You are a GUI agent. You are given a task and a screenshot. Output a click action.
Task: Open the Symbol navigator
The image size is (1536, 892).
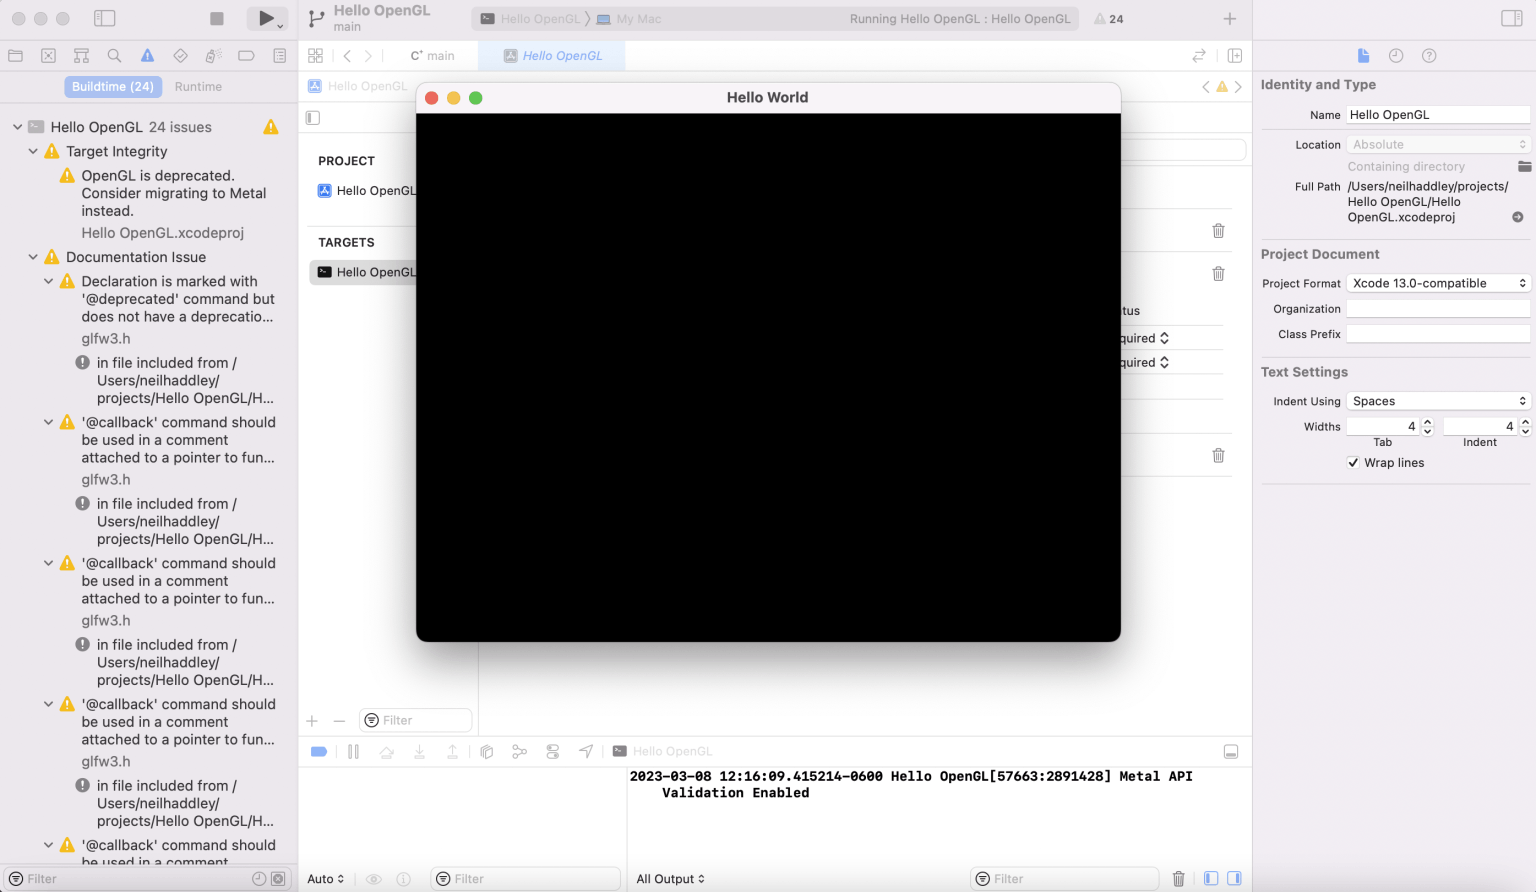[x=81, y=56]
